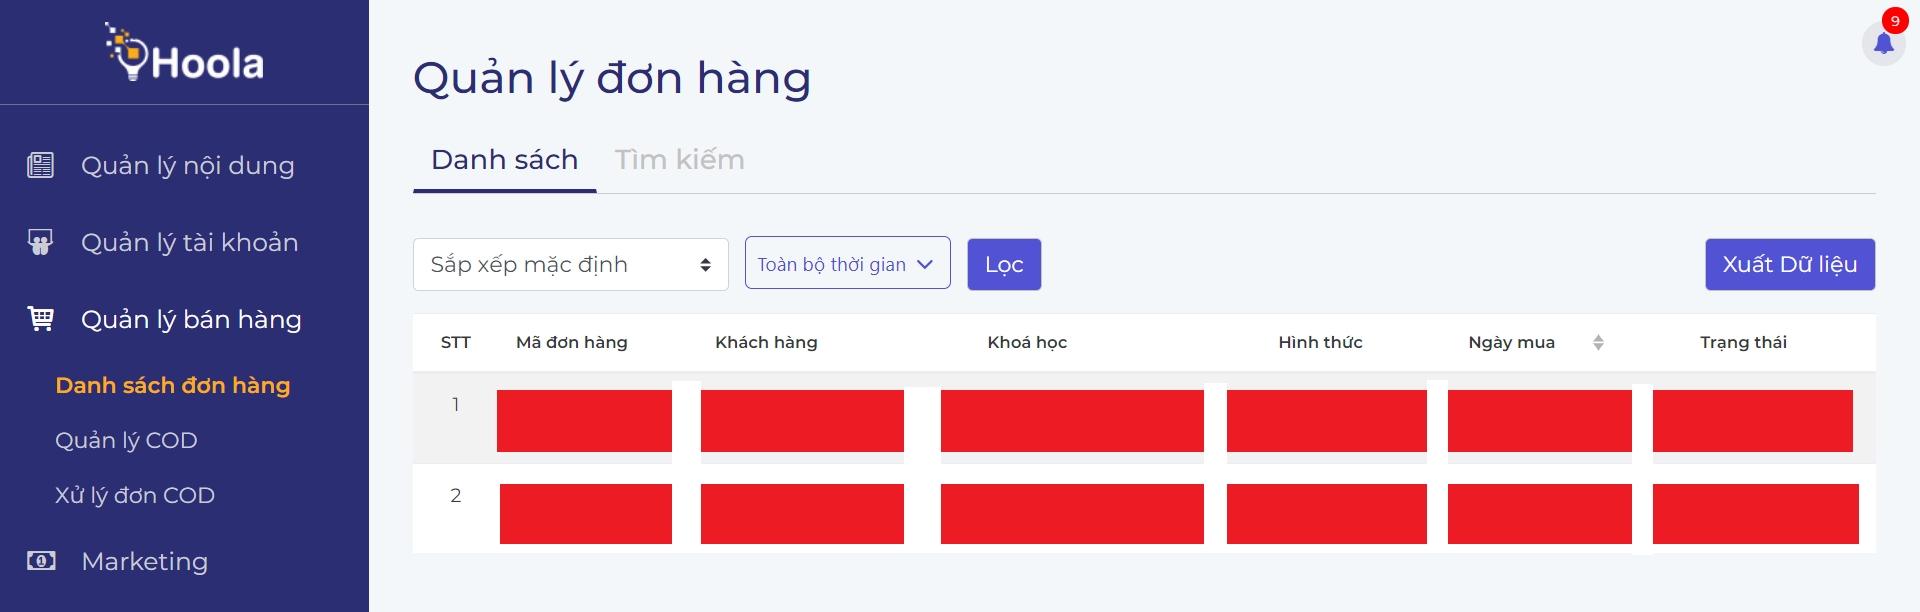Open Quản lý COD submenu item
1920x612 pixels.
click(x=126, y=441)
